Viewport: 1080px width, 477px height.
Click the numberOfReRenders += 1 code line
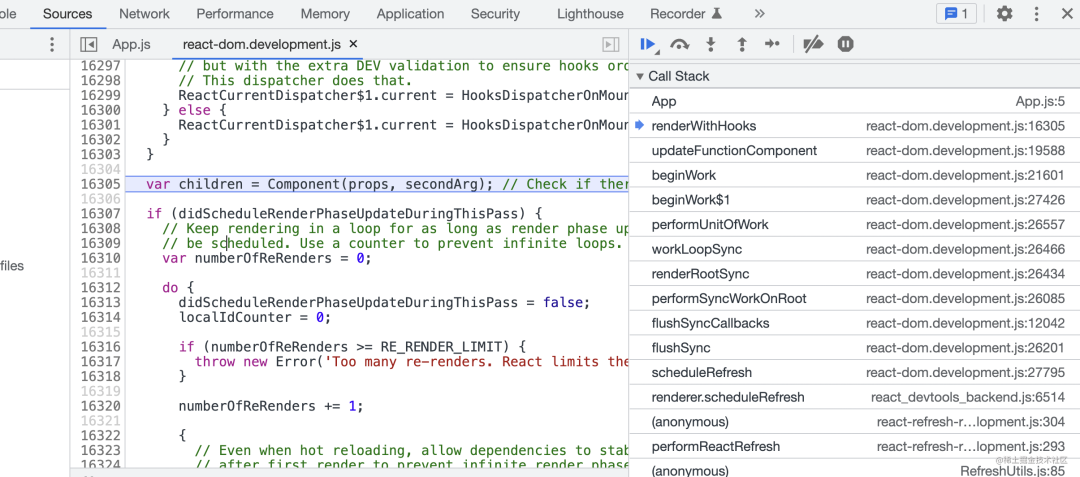point(270,406)
